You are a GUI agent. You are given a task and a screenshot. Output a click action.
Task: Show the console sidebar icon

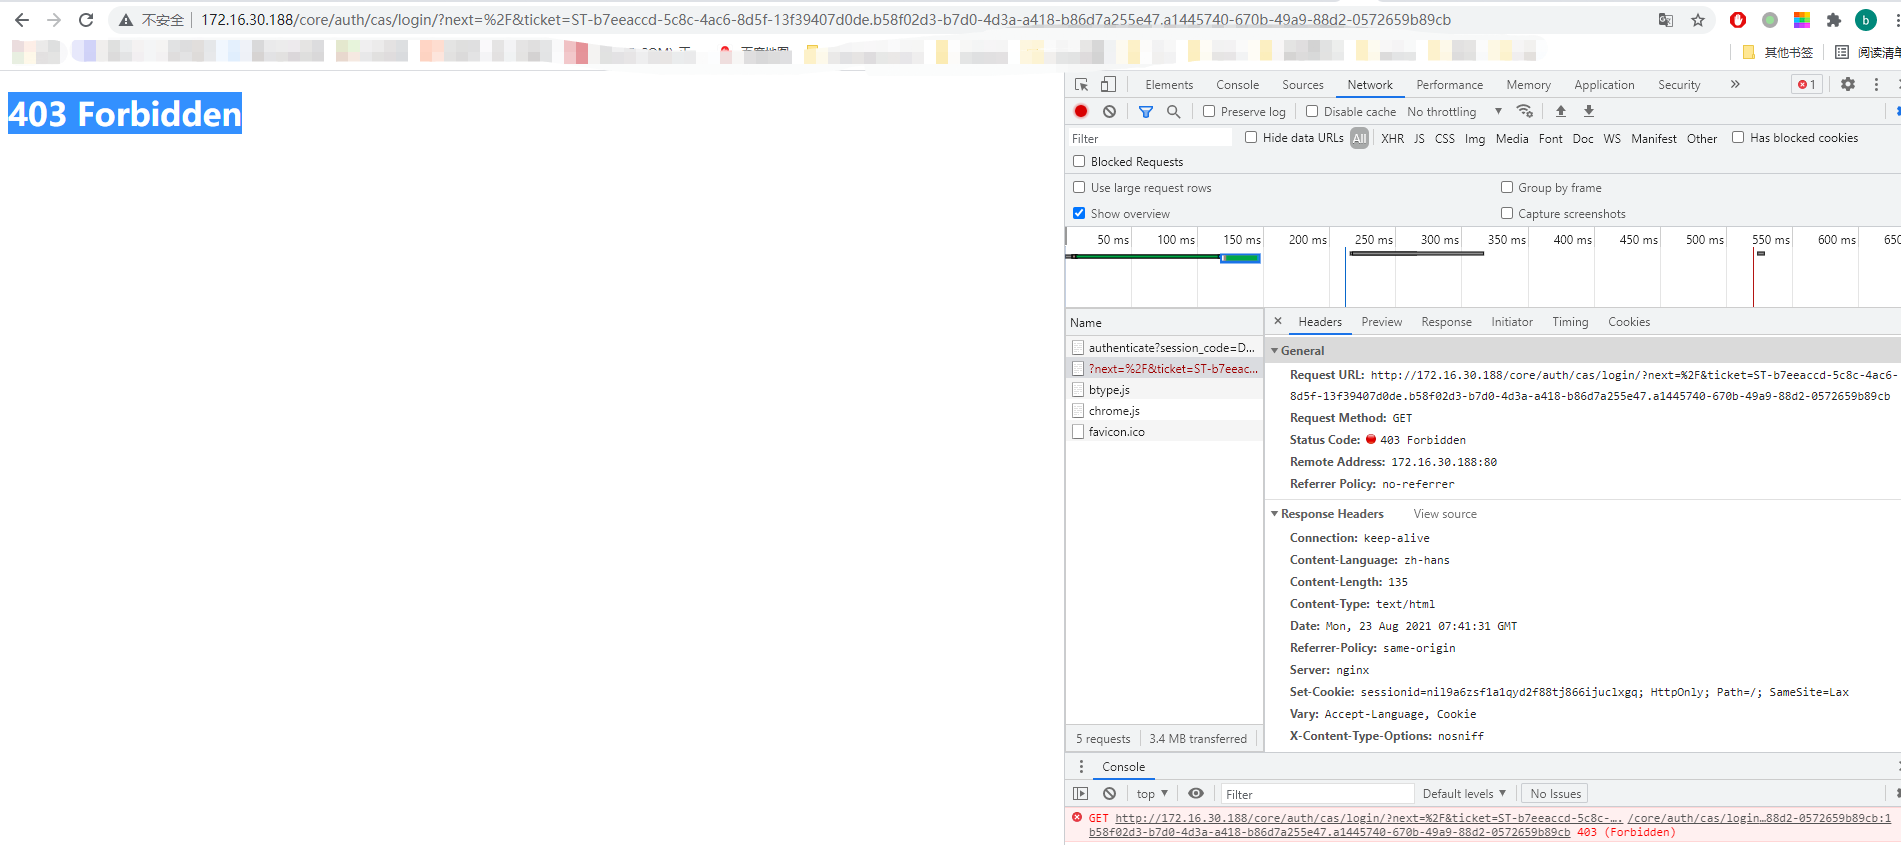[x=1081, y=794]
